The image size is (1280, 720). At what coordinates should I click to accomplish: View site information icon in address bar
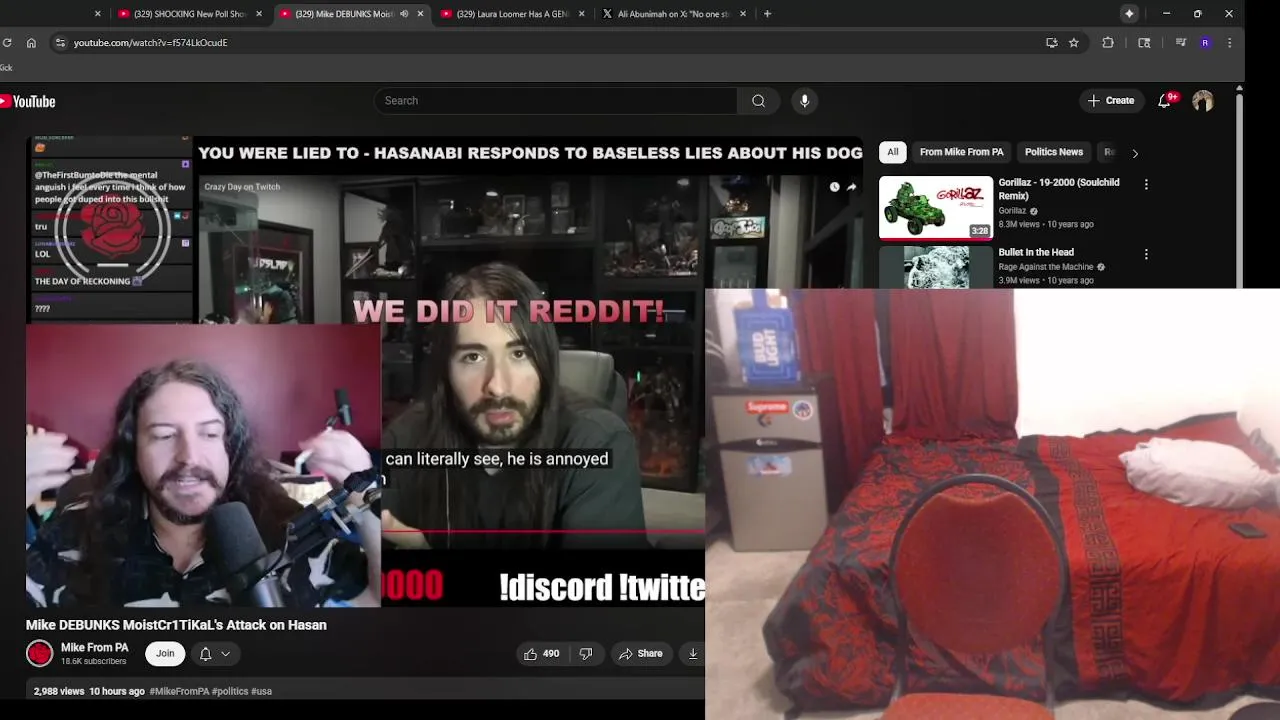click(60, 43)
